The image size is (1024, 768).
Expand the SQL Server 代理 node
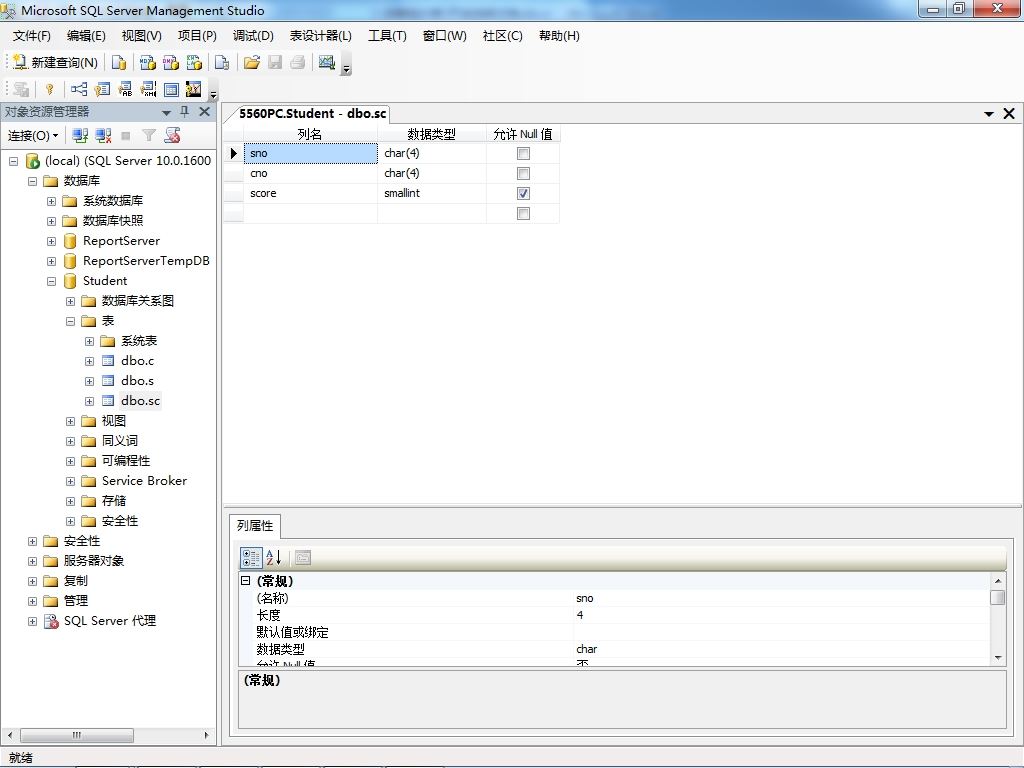pos(32,621)
